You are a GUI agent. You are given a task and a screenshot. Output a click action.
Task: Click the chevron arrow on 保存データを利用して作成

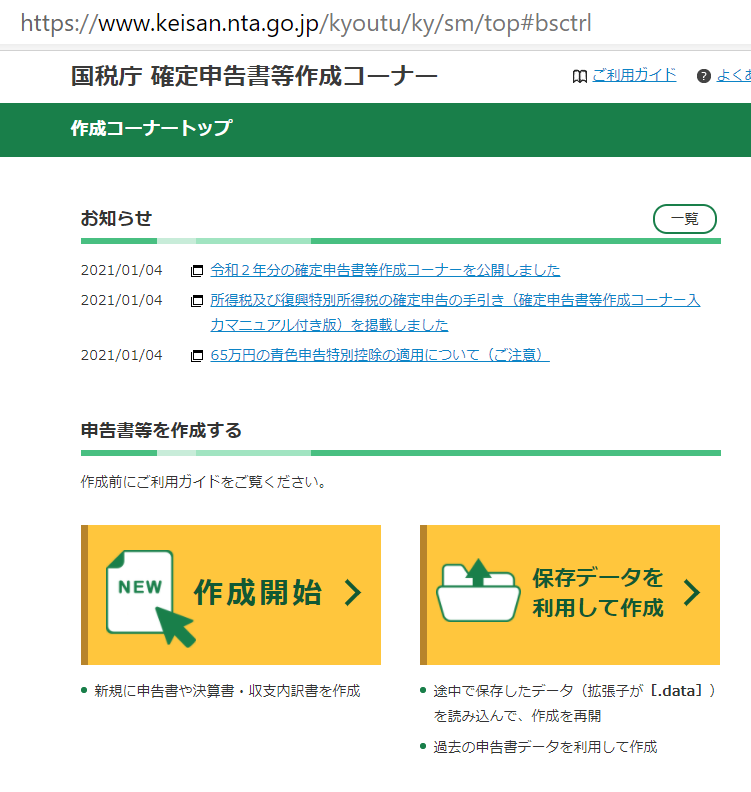(x=691, y=593)
